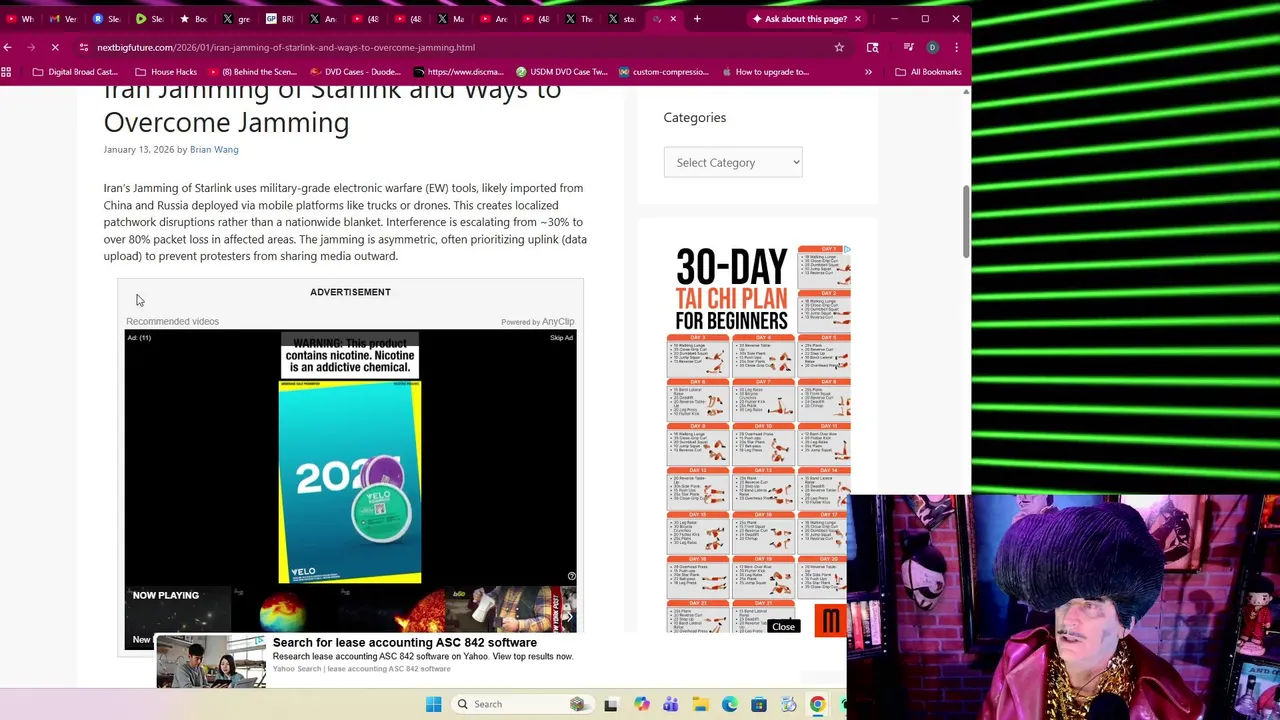The height and width of the screenshot is (720, 1280).
Task: Open Microsoft Teams from the taskbar
Action: (x=670, y=705)
